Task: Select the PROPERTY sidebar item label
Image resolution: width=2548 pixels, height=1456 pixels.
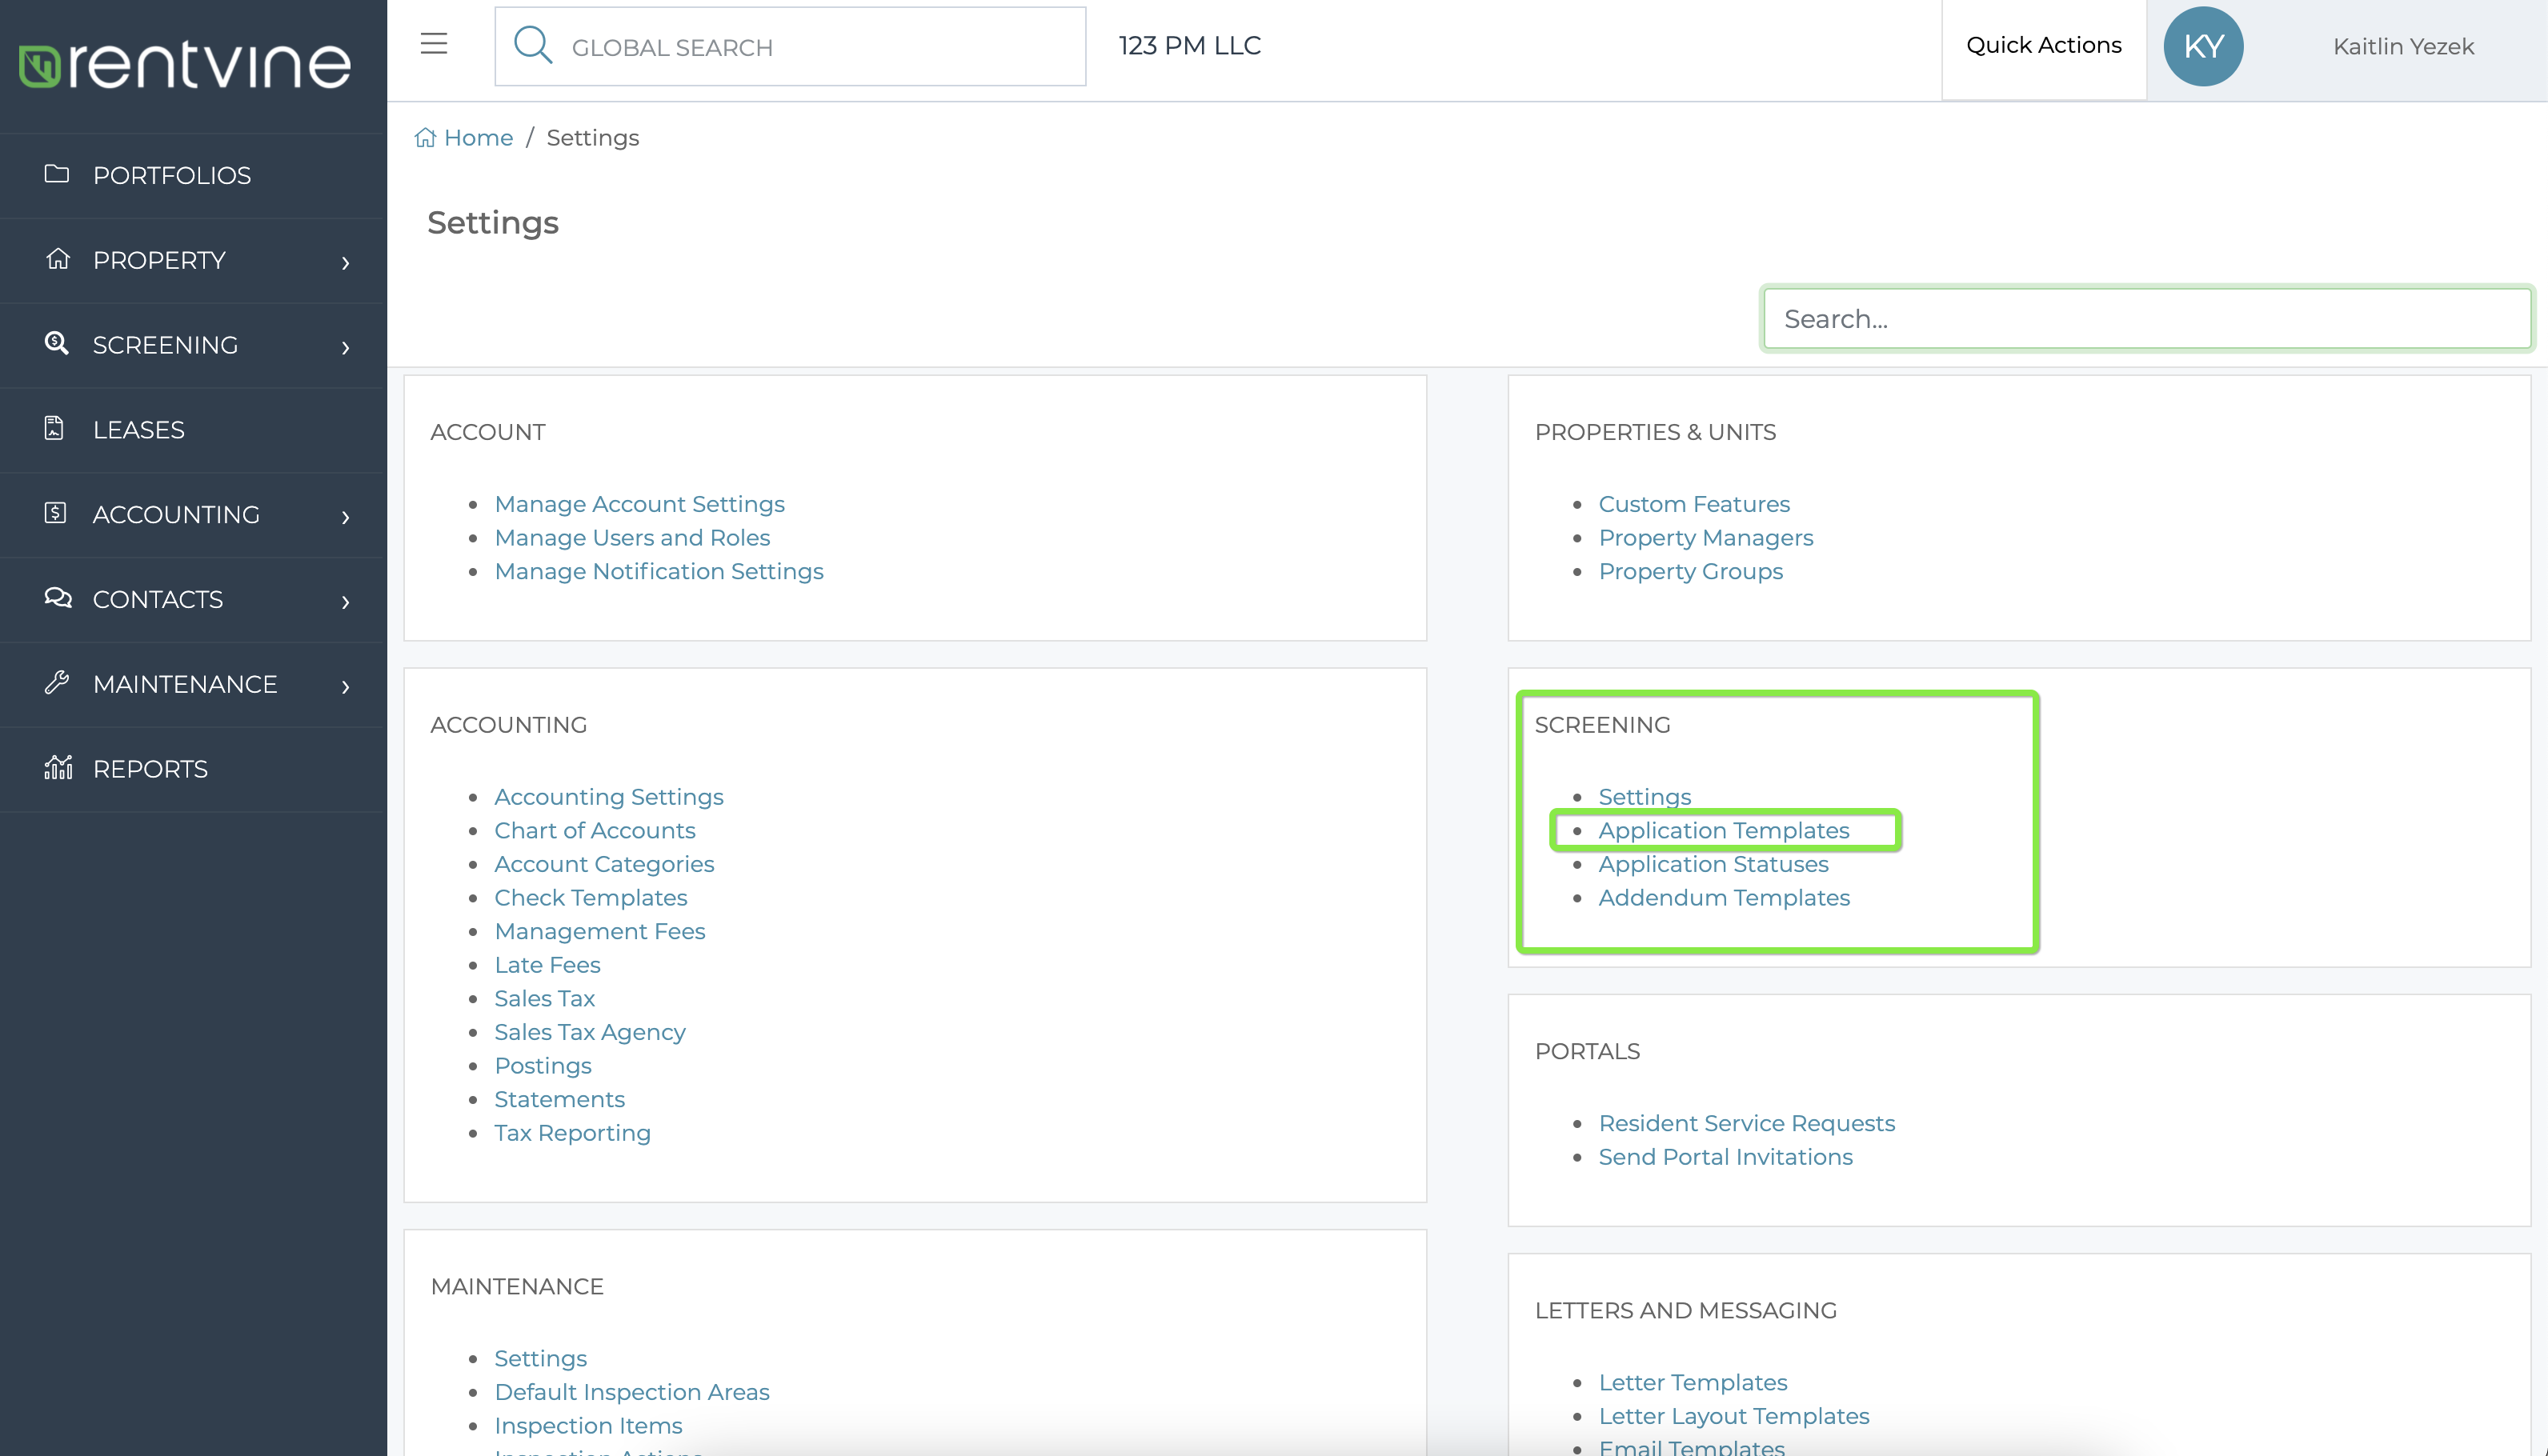Action: point(159,260)
